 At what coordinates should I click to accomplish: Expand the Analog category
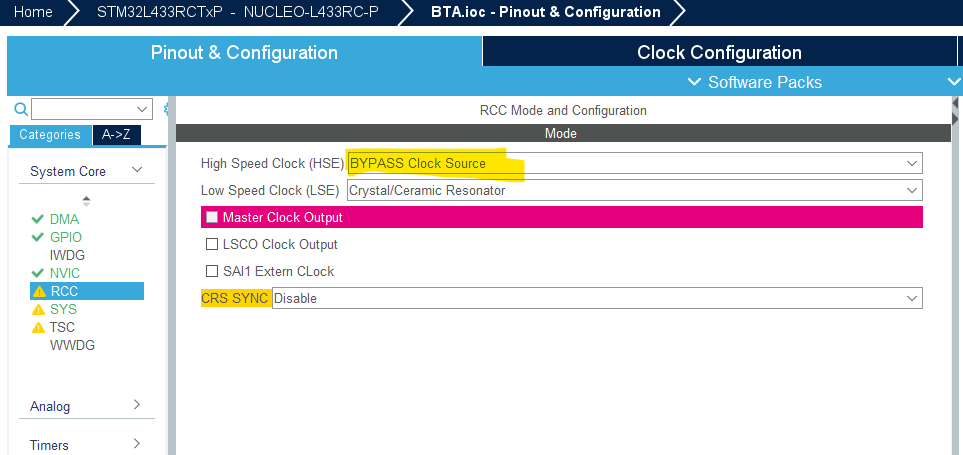[86, 406]
